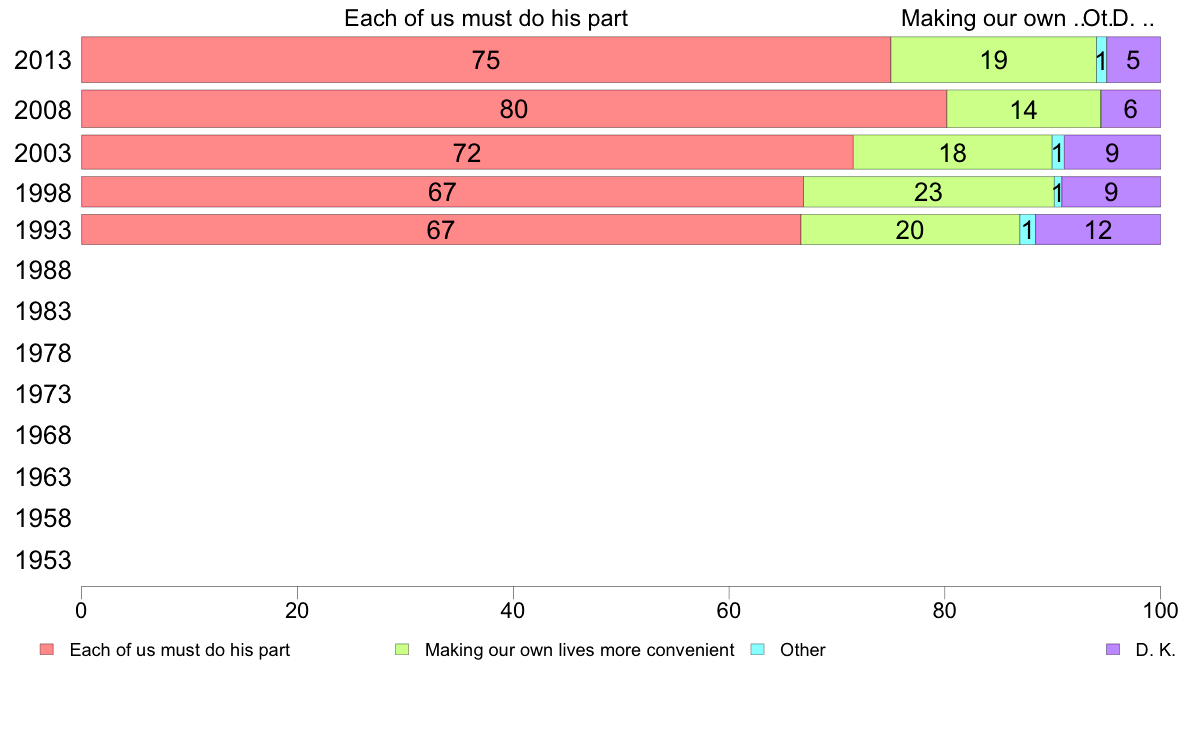
Task: Click the 2008 purple segment labeled 6
Action: (x=1130, y=109)
